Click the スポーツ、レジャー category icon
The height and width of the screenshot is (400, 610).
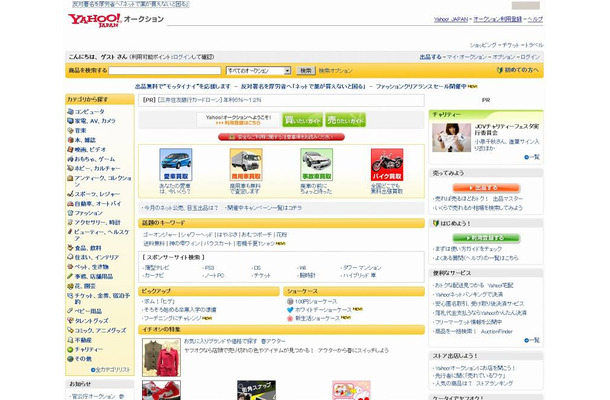click(70, 193)
